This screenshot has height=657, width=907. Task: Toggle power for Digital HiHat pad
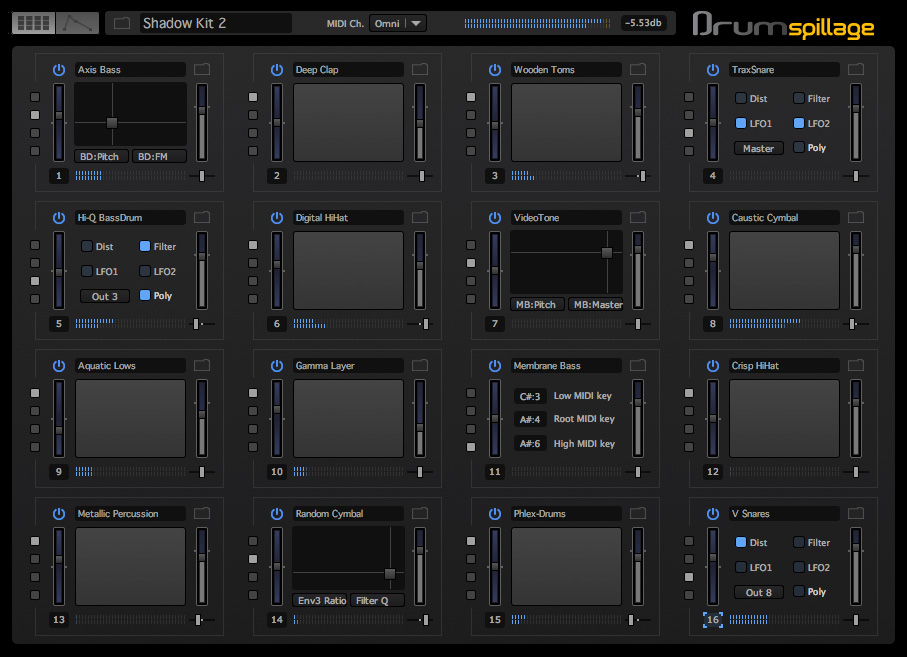coord(277,218)
